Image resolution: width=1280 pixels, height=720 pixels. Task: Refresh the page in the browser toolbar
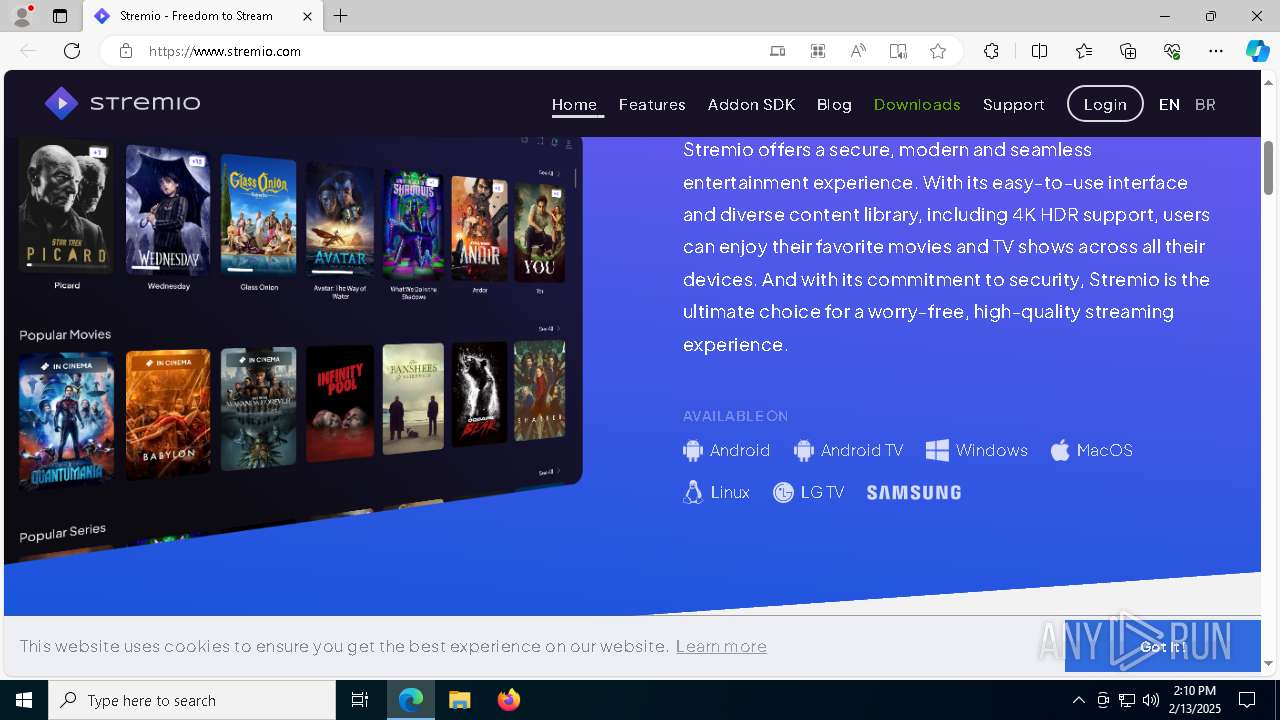point(72,51)
